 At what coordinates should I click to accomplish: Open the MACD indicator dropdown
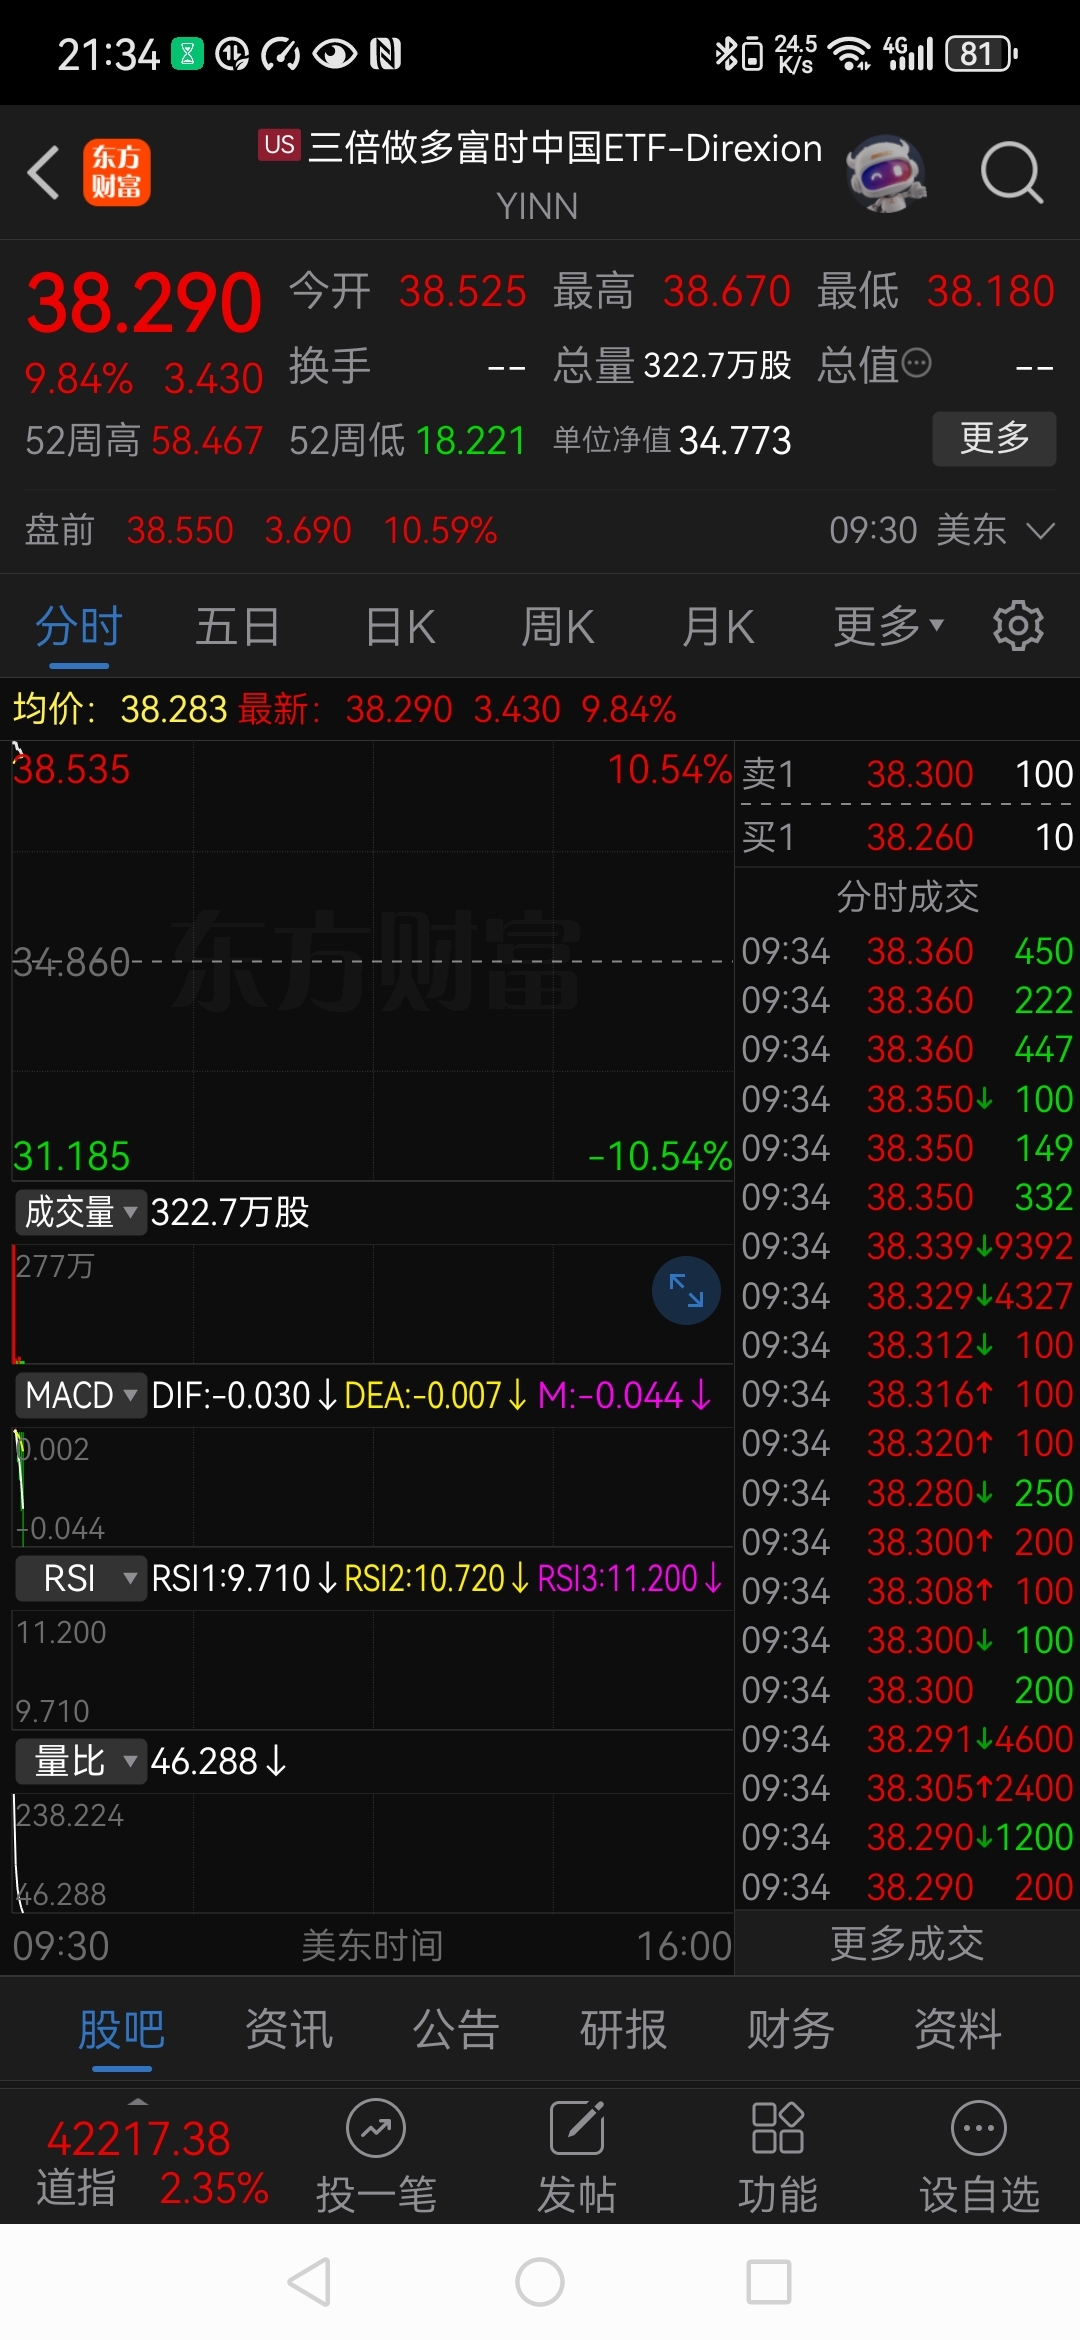(81, 1395)
